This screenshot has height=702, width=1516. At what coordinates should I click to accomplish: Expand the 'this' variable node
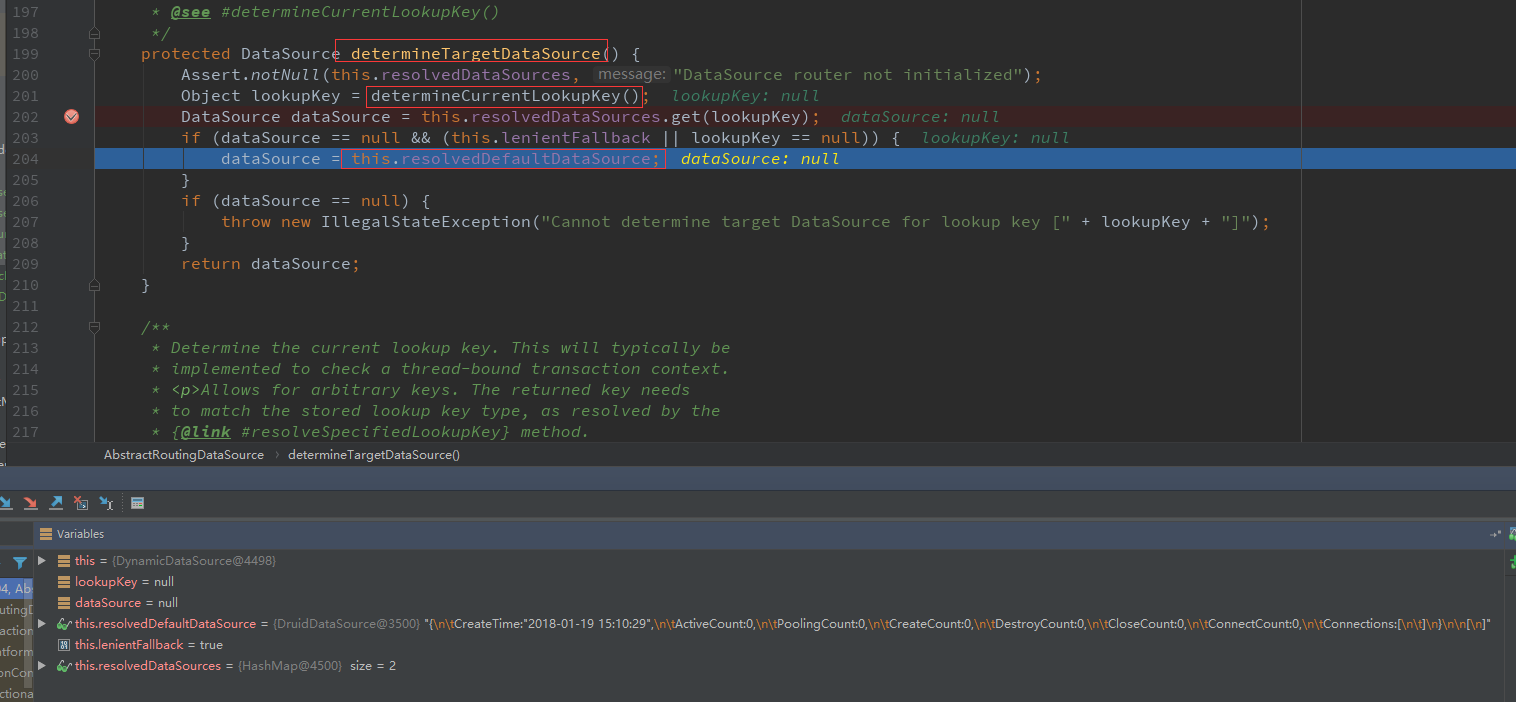[x=42, y=561]
